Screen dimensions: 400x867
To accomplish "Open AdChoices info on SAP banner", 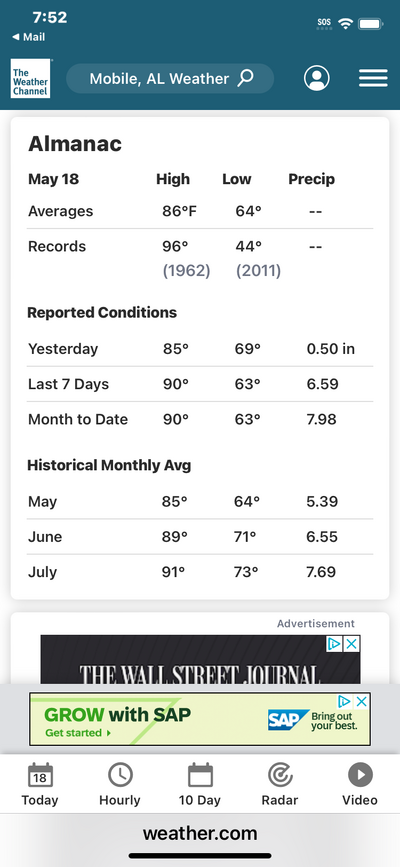I will click(x=345, y=702).
